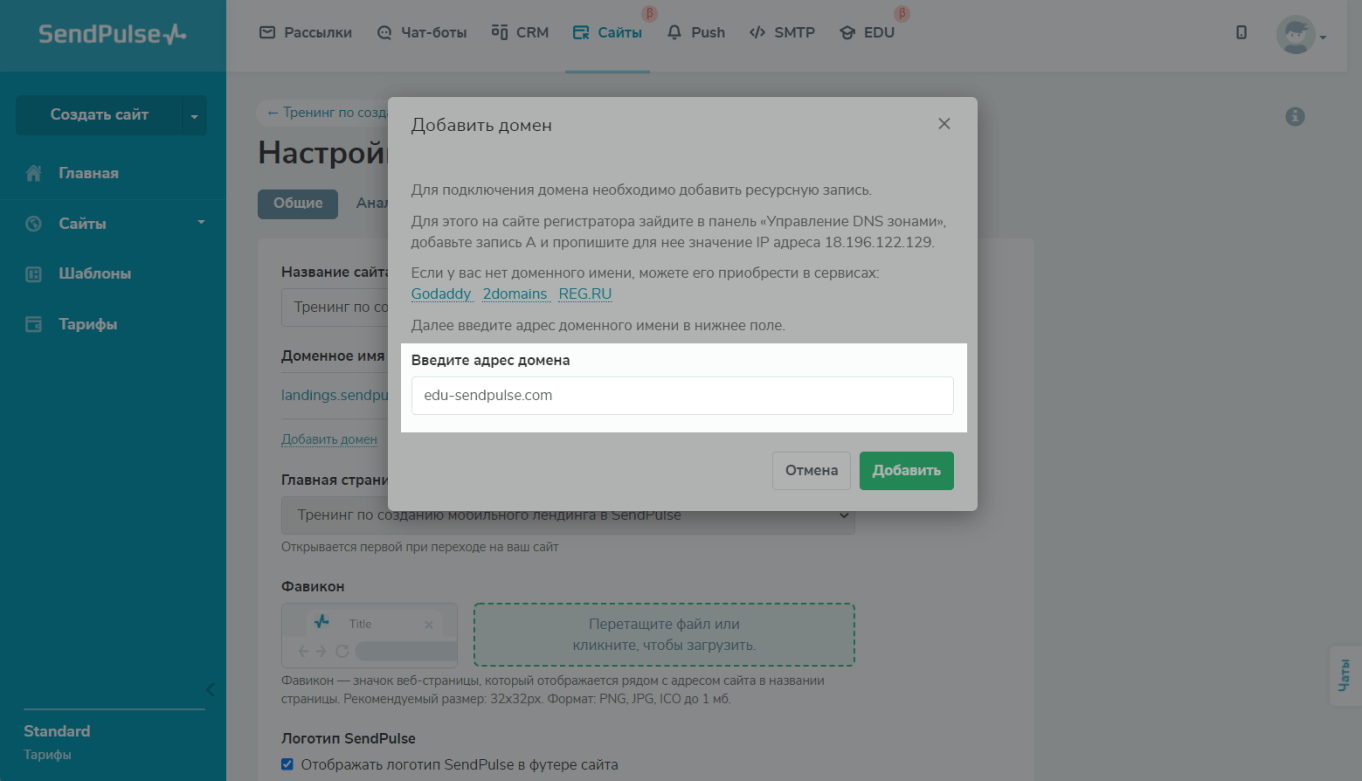Expand the Создать сайт dropdown arrow

pos(194,115)
